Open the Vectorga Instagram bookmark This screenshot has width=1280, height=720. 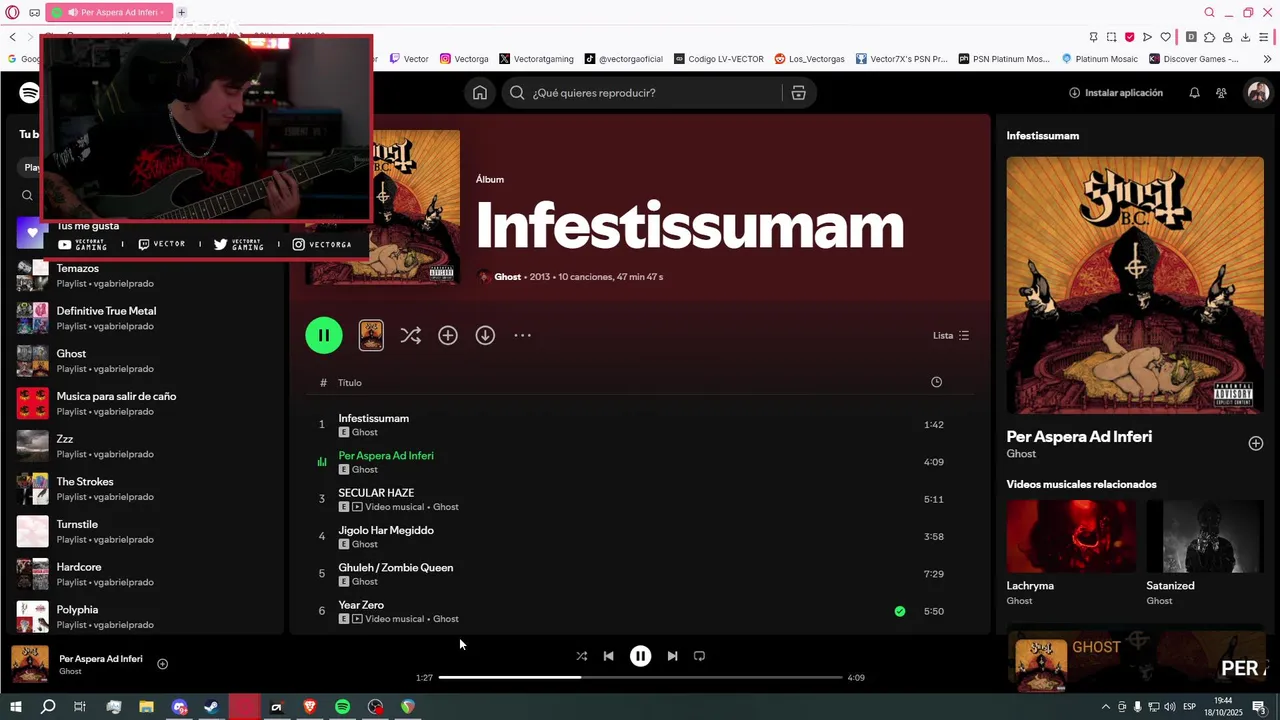click(x=464, y=59)
